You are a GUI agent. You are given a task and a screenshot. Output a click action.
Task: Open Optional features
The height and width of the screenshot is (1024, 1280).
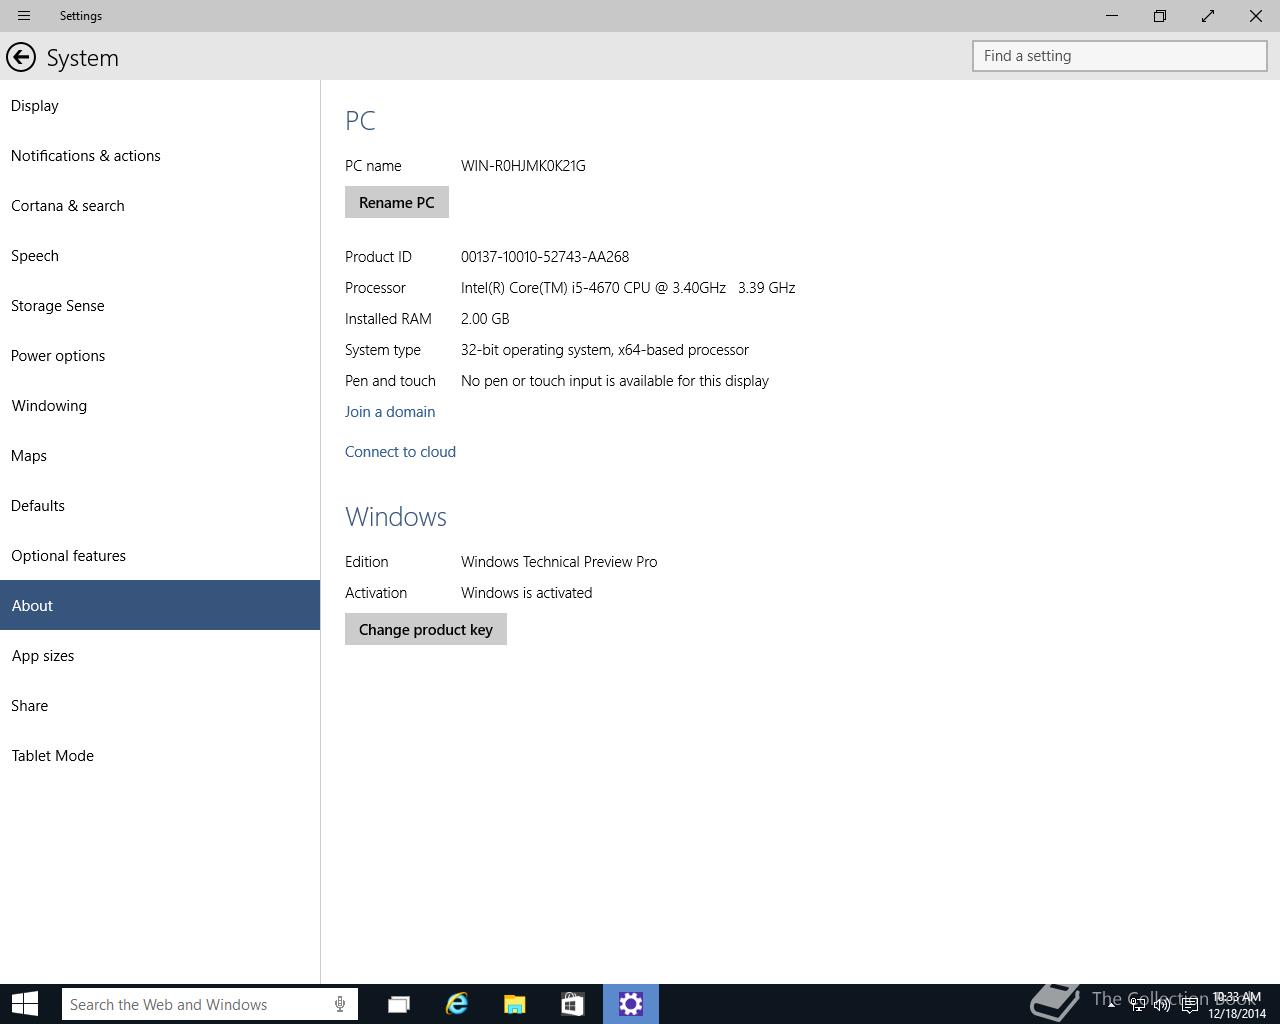160,555
